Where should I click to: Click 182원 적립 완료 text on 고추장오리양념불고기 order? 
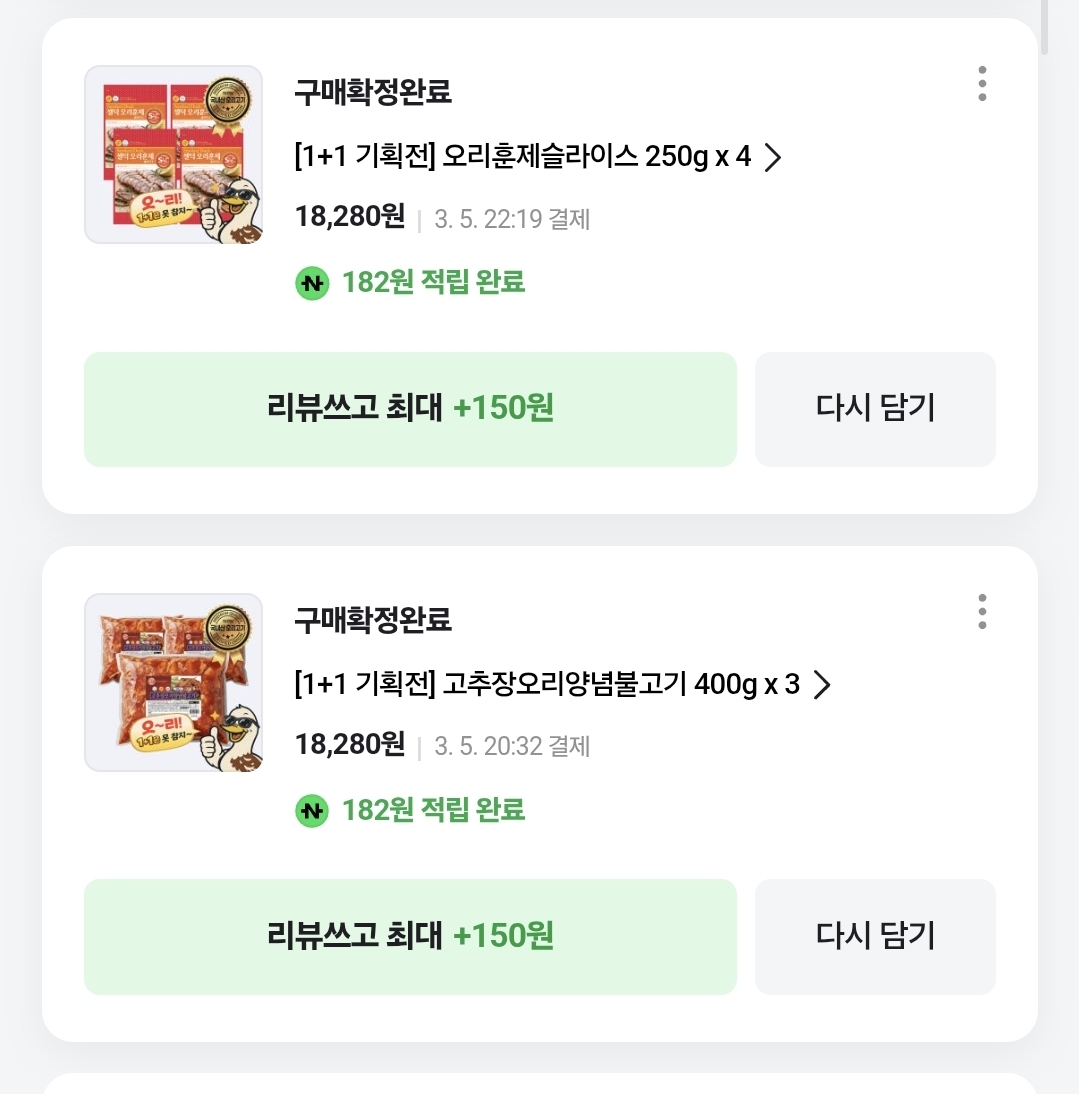tap(433, 810)
